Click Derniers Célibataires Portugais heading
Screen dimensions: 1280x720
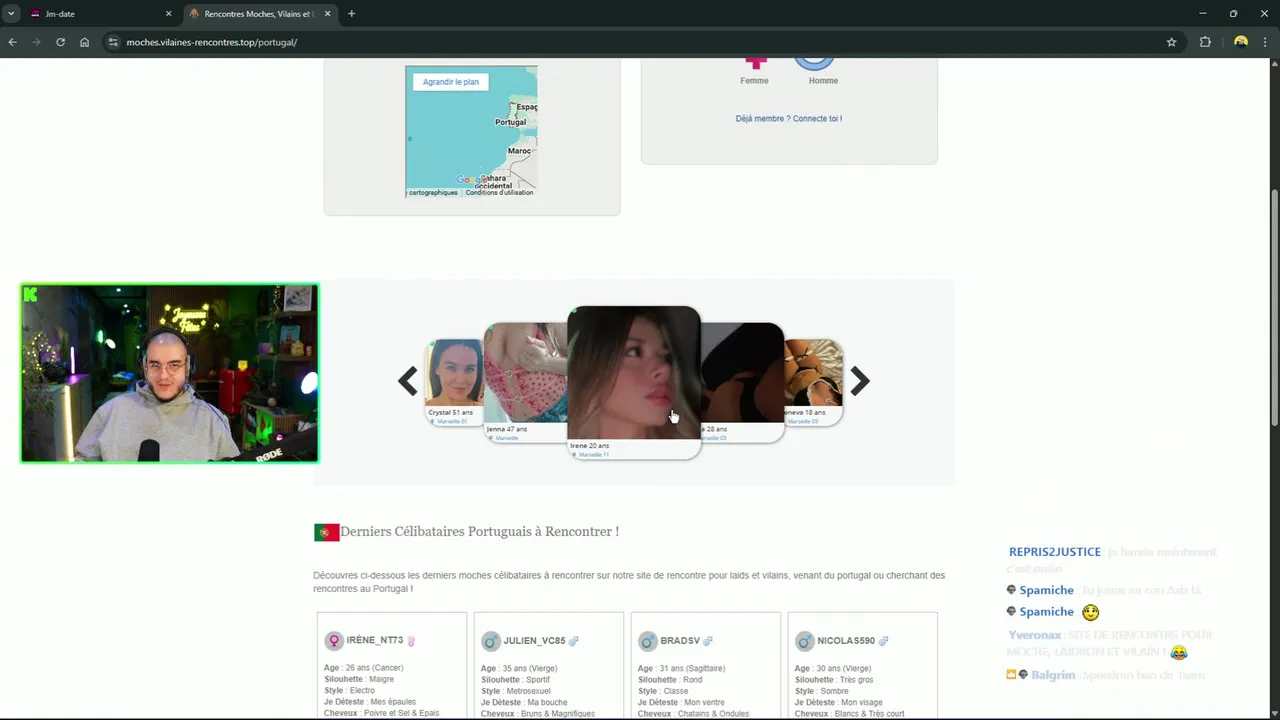click(479, 531)
